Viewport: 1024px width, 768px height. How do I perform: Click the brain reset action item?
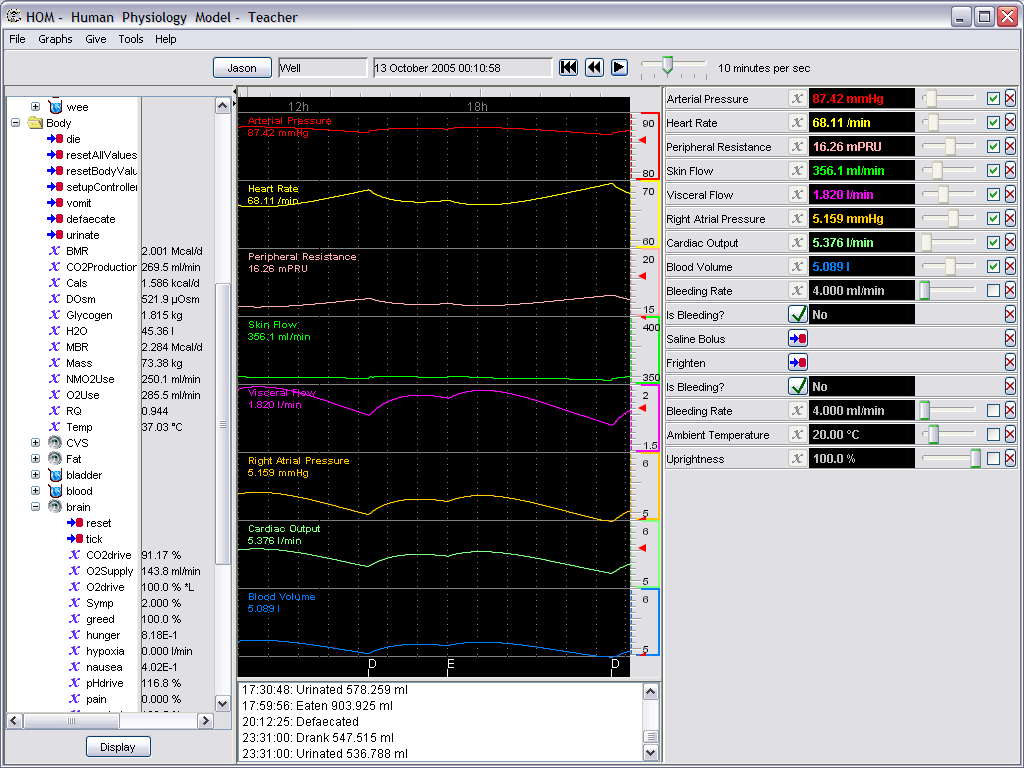(x=98, y=523)
